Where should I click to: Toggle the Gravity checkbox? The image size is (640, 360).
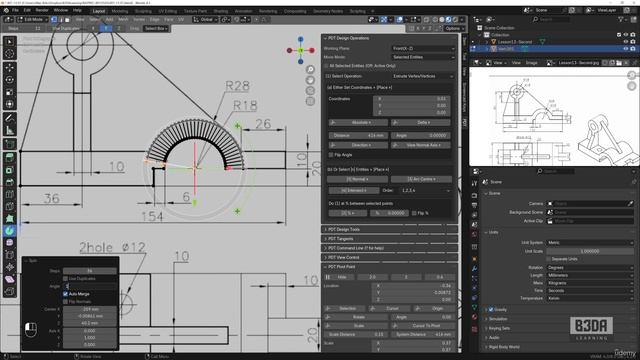pyautogui.click(x=491, y=310)
